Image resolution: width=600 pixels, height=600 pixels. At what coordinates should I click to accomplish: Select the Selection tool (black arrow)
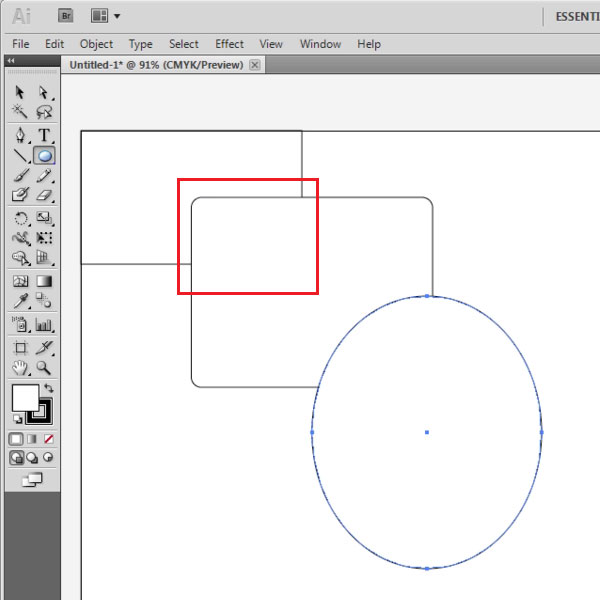pos(20,92)
